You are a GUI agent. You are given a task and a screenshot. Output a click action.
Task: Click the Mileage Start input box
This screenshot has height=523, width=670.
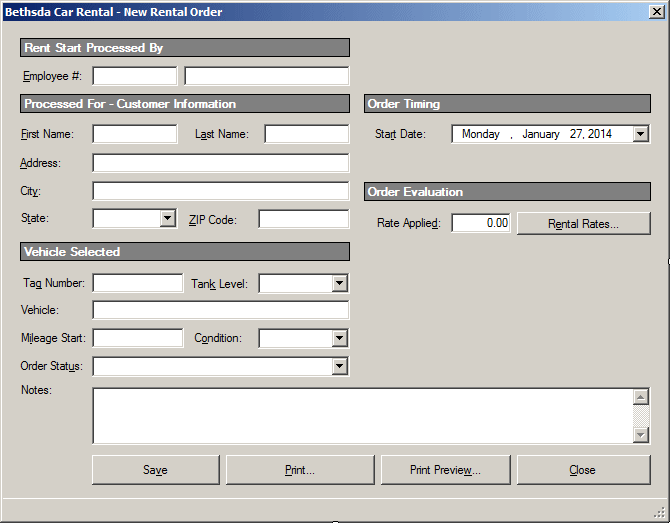click(x=138, y=338)
